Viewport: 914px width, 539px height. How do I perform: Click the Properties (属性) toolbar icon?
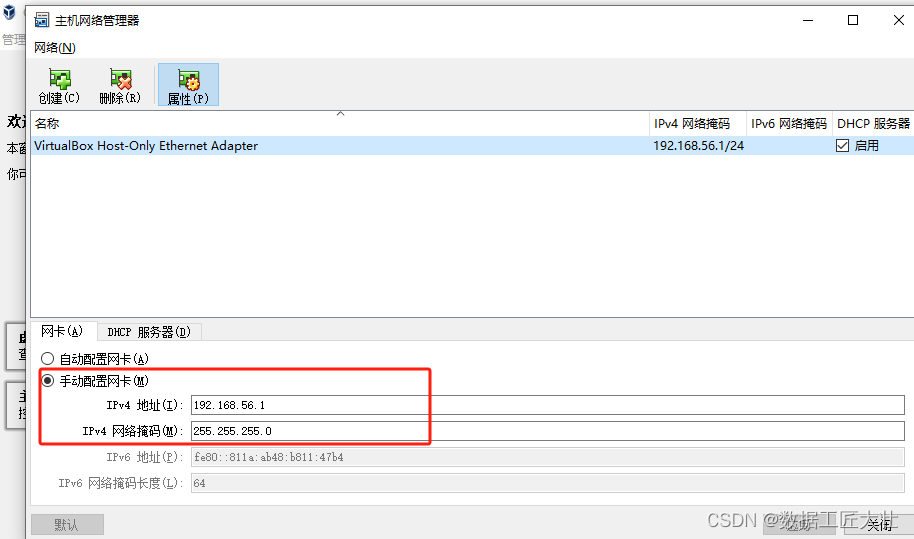[x=188, y=85]
